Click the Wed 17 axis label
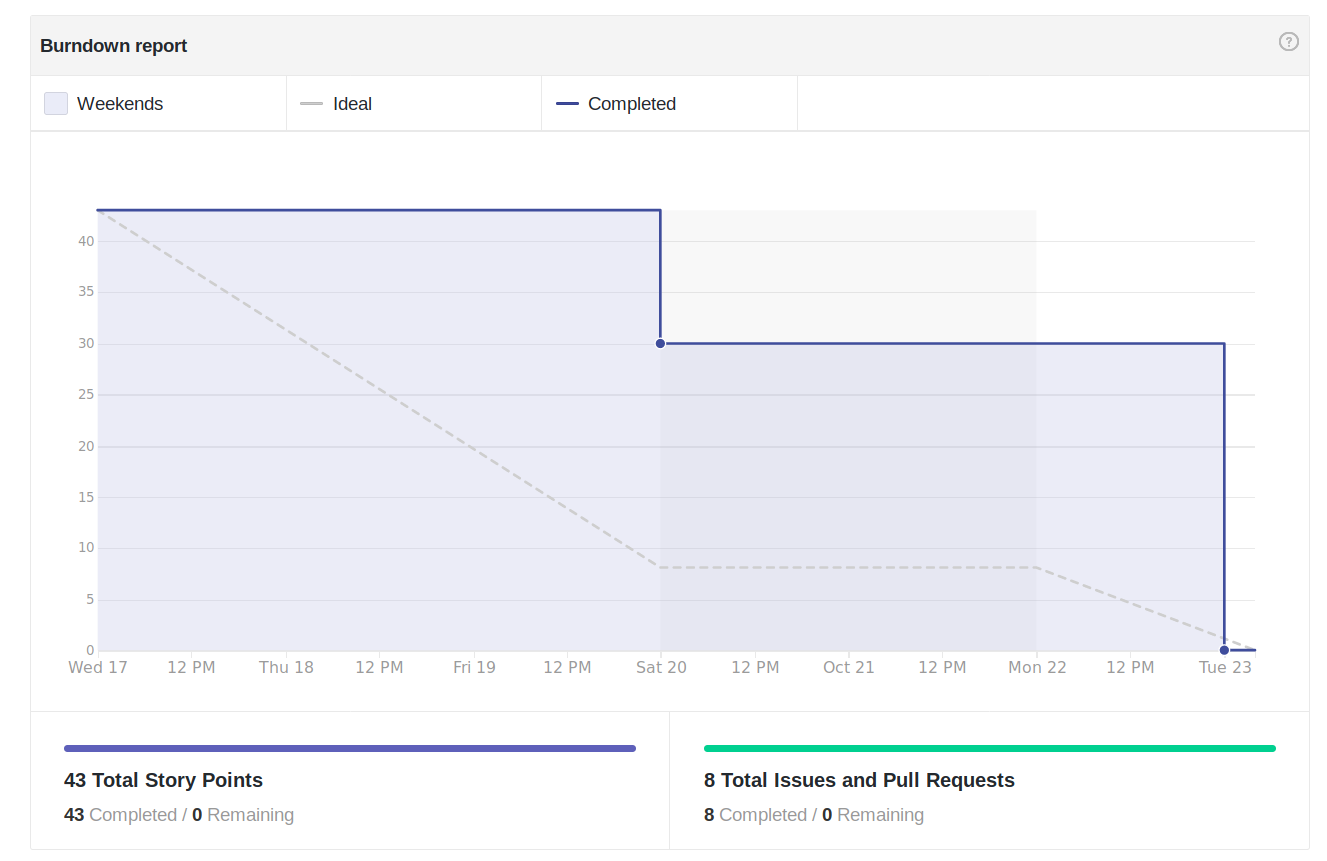 [x=98, y=667]
